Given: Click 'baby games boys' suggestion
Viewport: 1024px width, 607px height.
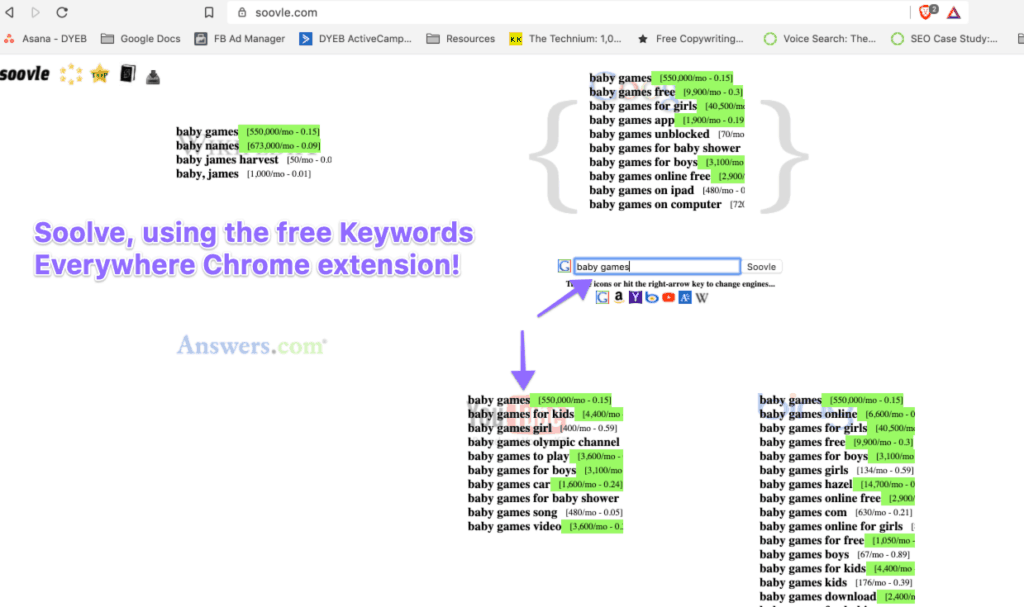Looking at the screenshot, I should click(x=804, y=554).
